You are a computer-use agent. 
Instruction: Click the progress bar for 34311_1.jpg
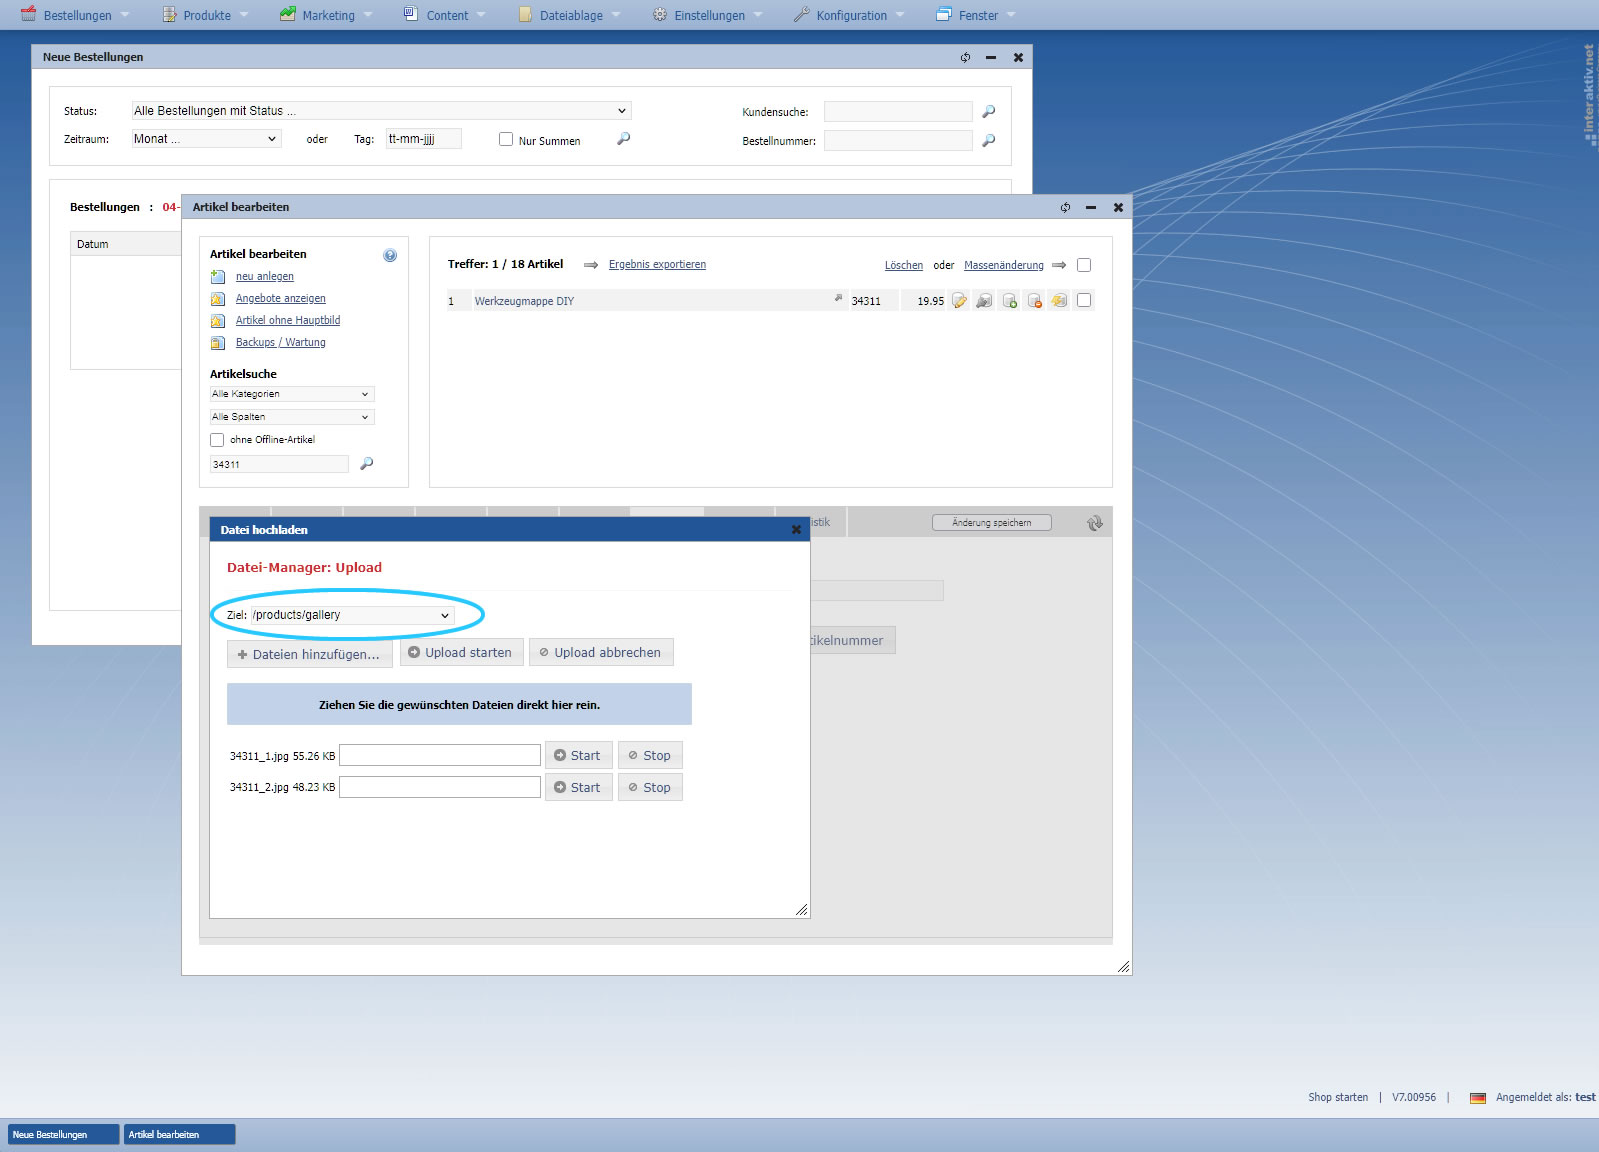(x=440, y=756)
